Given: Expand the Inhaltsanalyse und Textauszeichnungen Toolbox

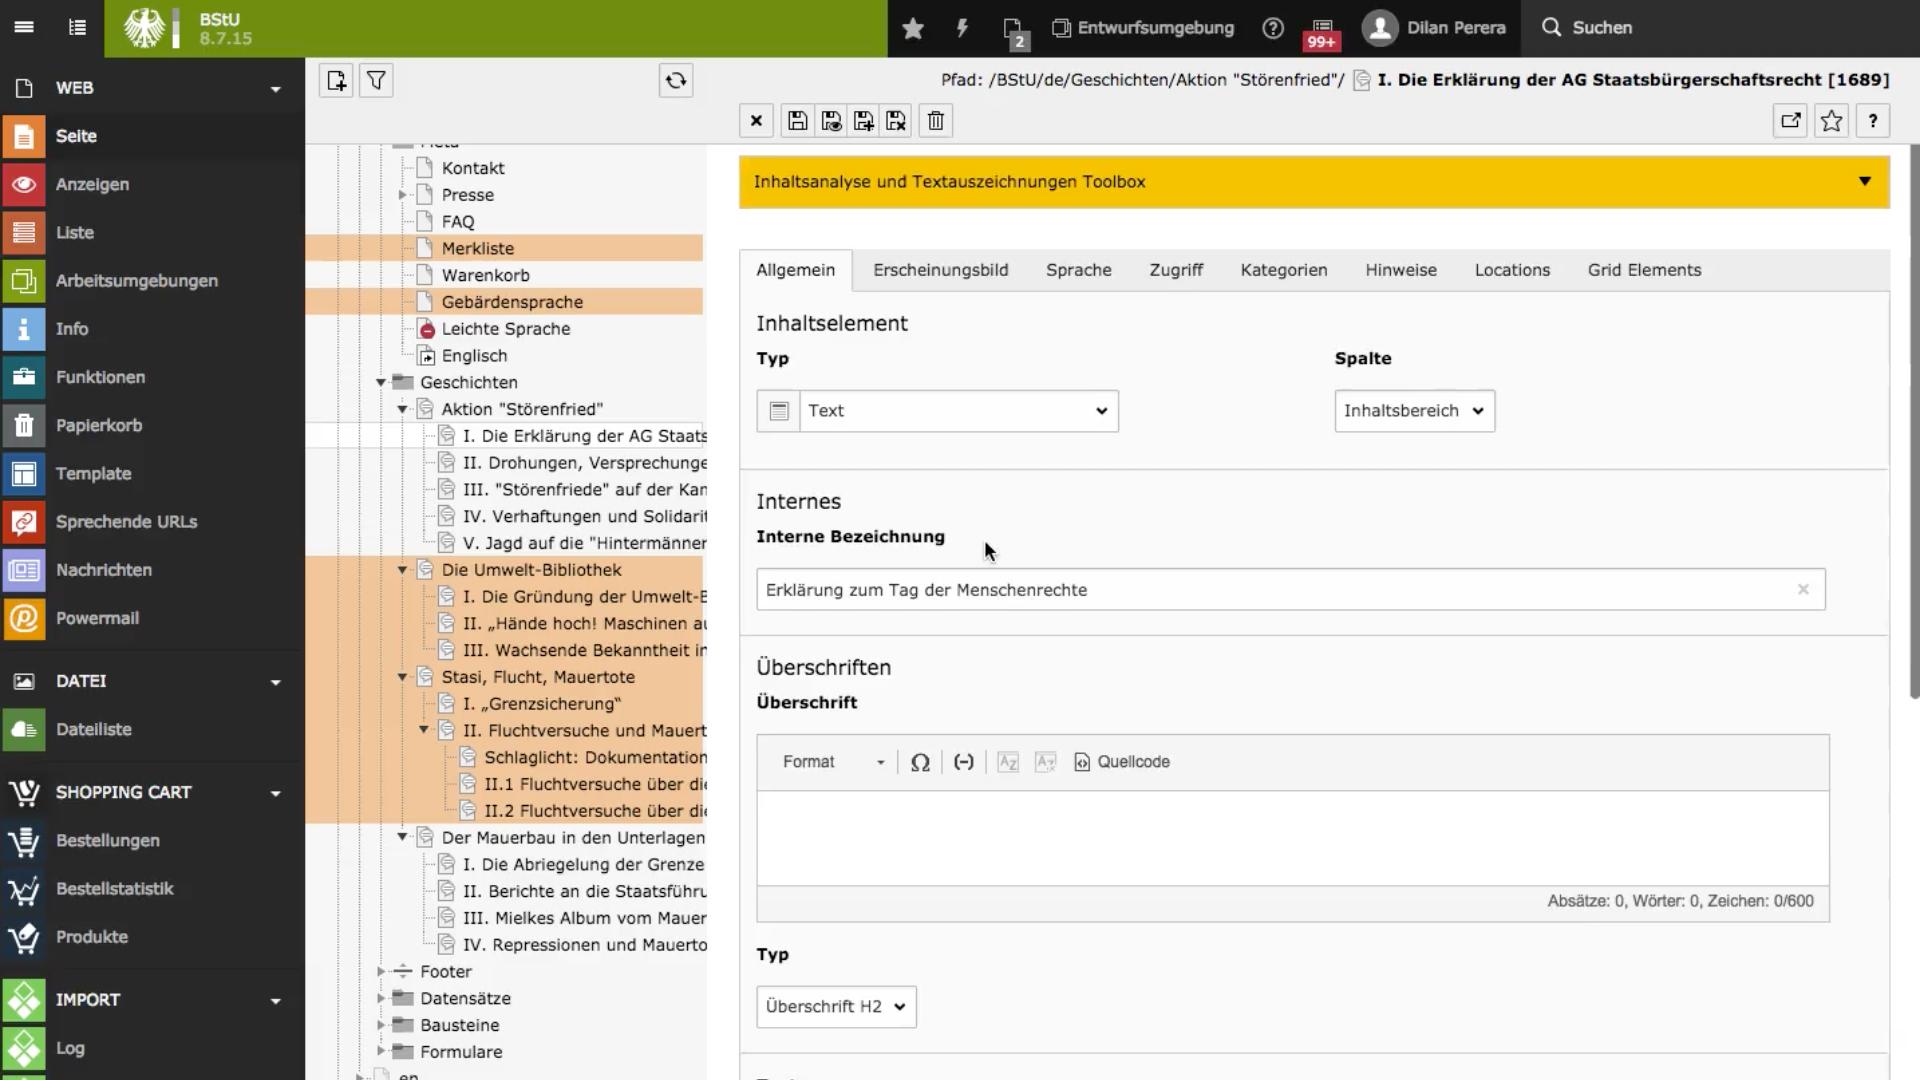Looking at the screenshot, I should [x=1314, y=182].
